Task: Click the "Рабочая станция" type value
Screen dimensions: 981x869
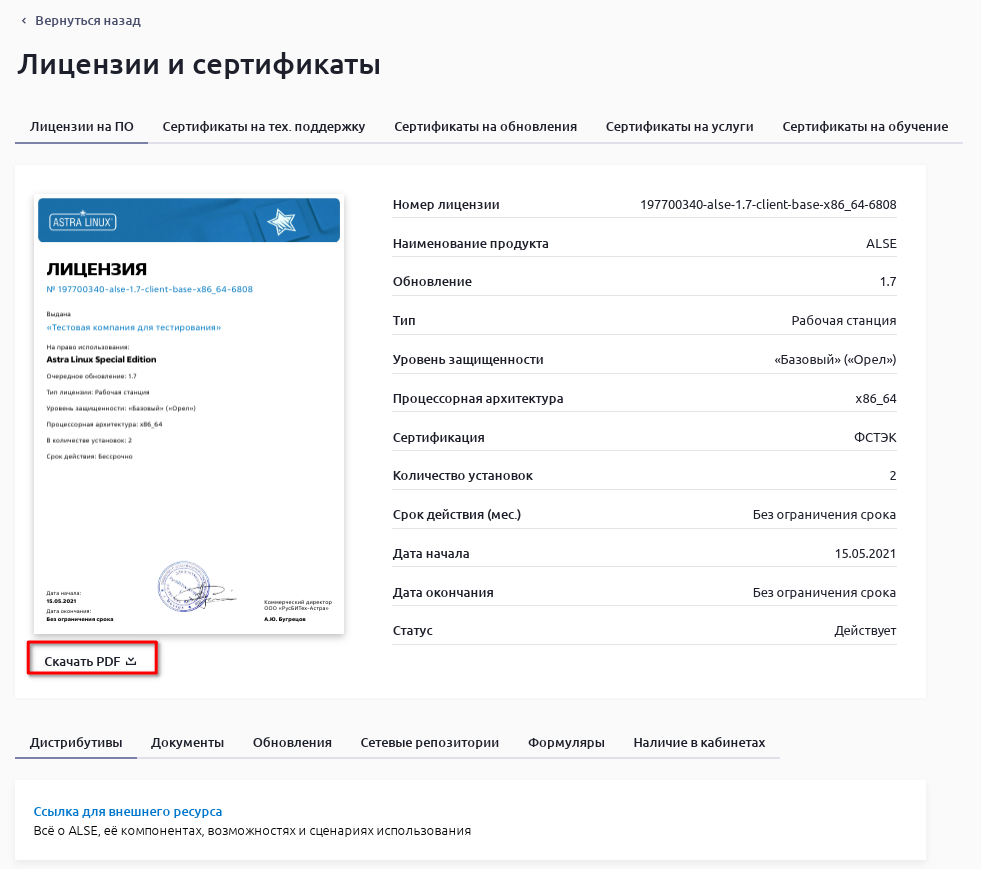Action: (x=843, y=320)
